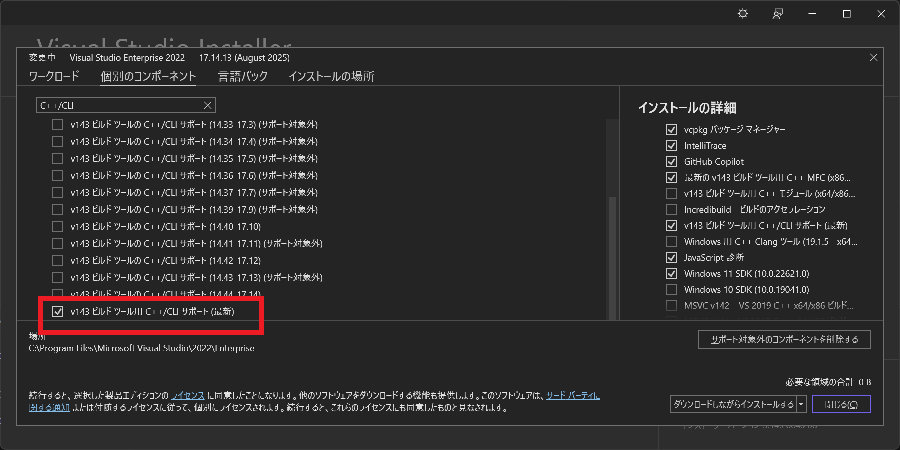Check C++/CLI support (14.39 17.9)
The image size is (900, 450).
(x=57, y=209)
